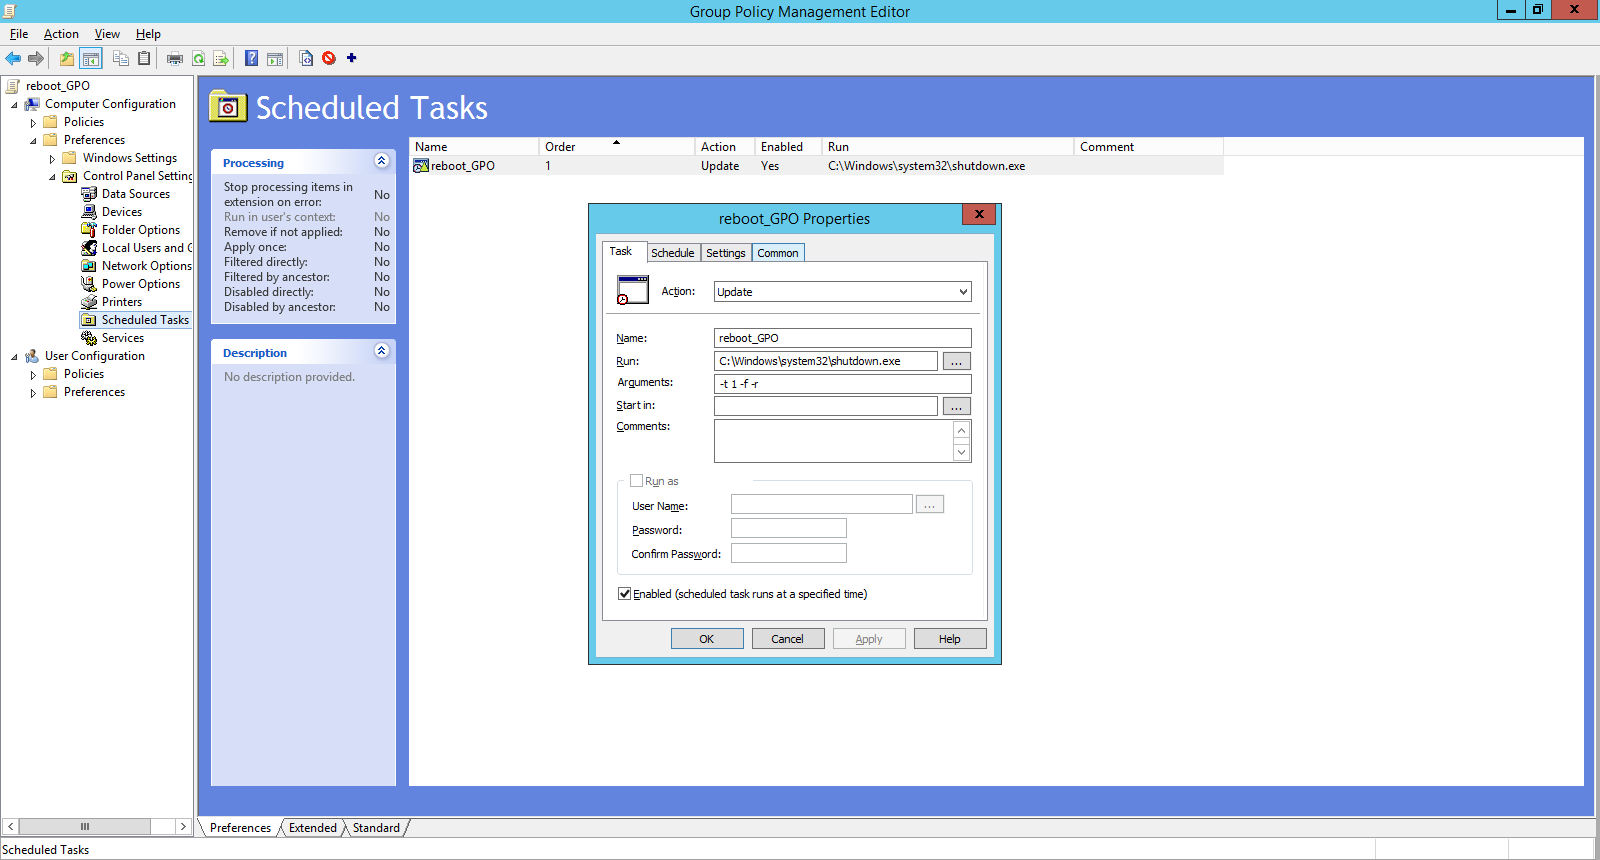Collapse the User Configuration tree node
1600x860 pixels.
14,357
